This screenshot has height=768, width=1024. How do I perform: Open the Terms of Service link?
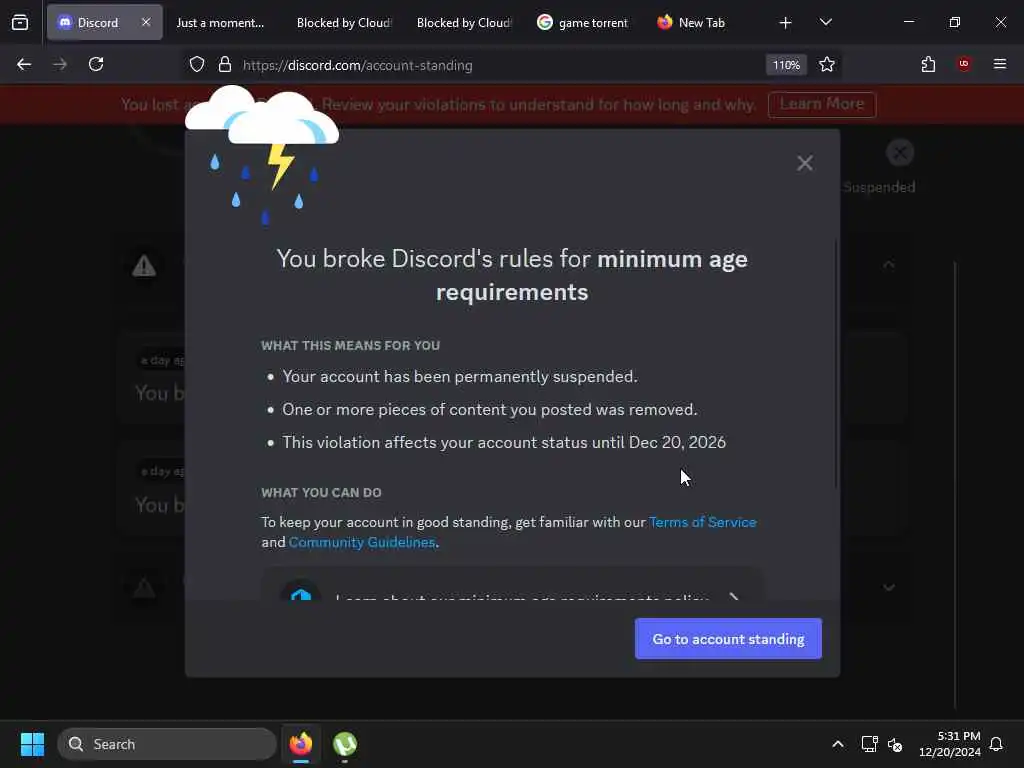click(703, 522)
